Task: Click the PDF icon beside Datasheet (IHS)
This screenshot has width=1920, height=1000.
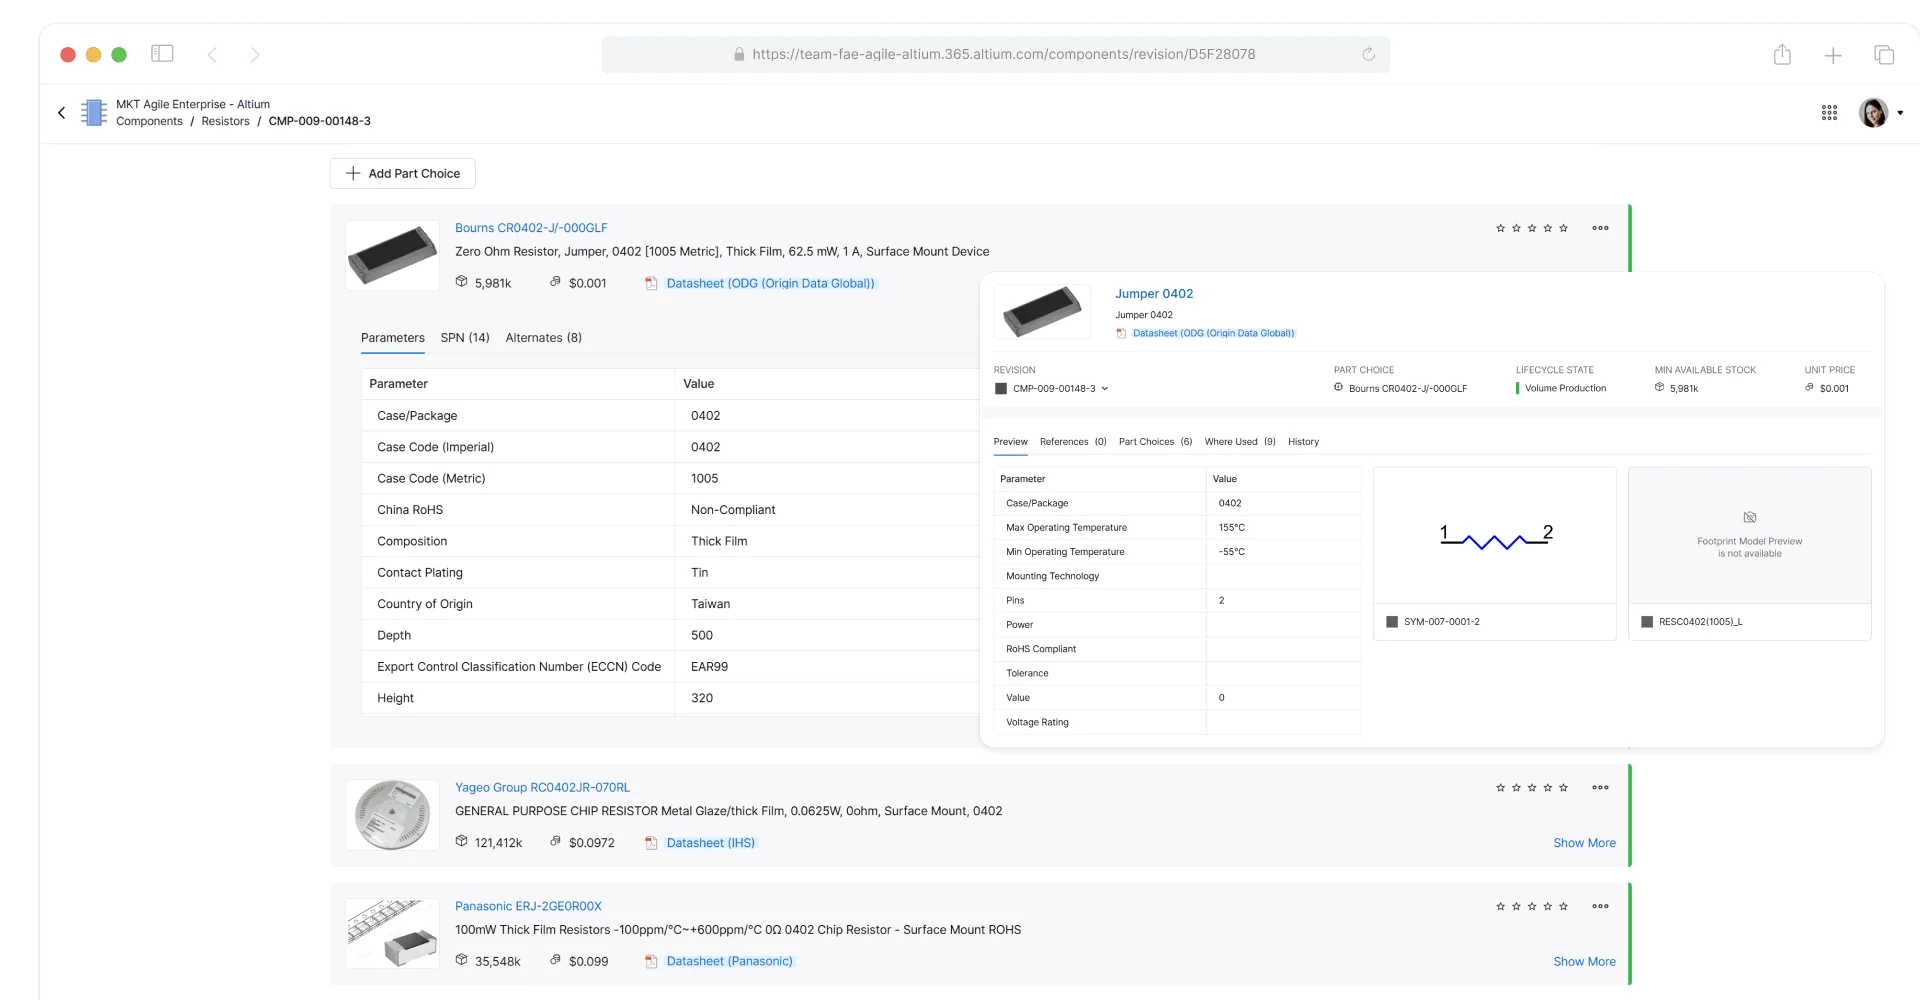Action: click(651, 843)
